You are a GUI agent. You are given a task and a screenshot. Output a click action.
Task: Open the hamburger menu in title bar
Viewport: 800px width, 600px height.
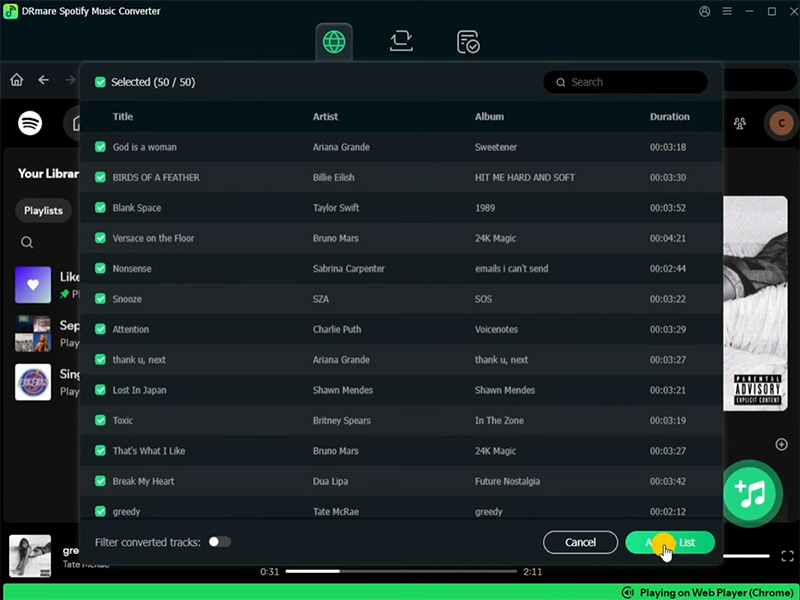[727, 11]
